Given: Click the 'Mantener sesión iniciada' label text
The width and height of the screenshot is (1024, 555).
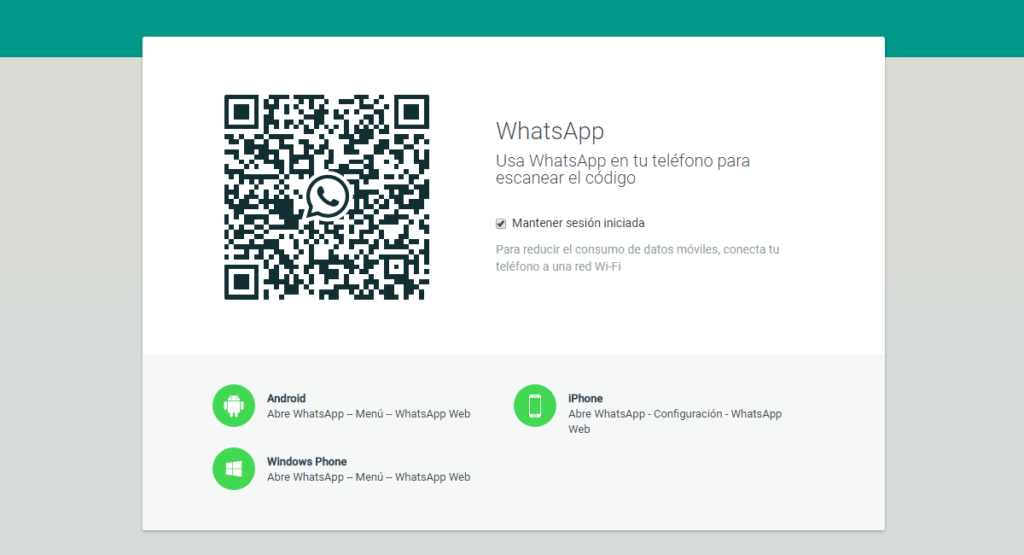Looking at the screenshot, I should pos(578,223).
